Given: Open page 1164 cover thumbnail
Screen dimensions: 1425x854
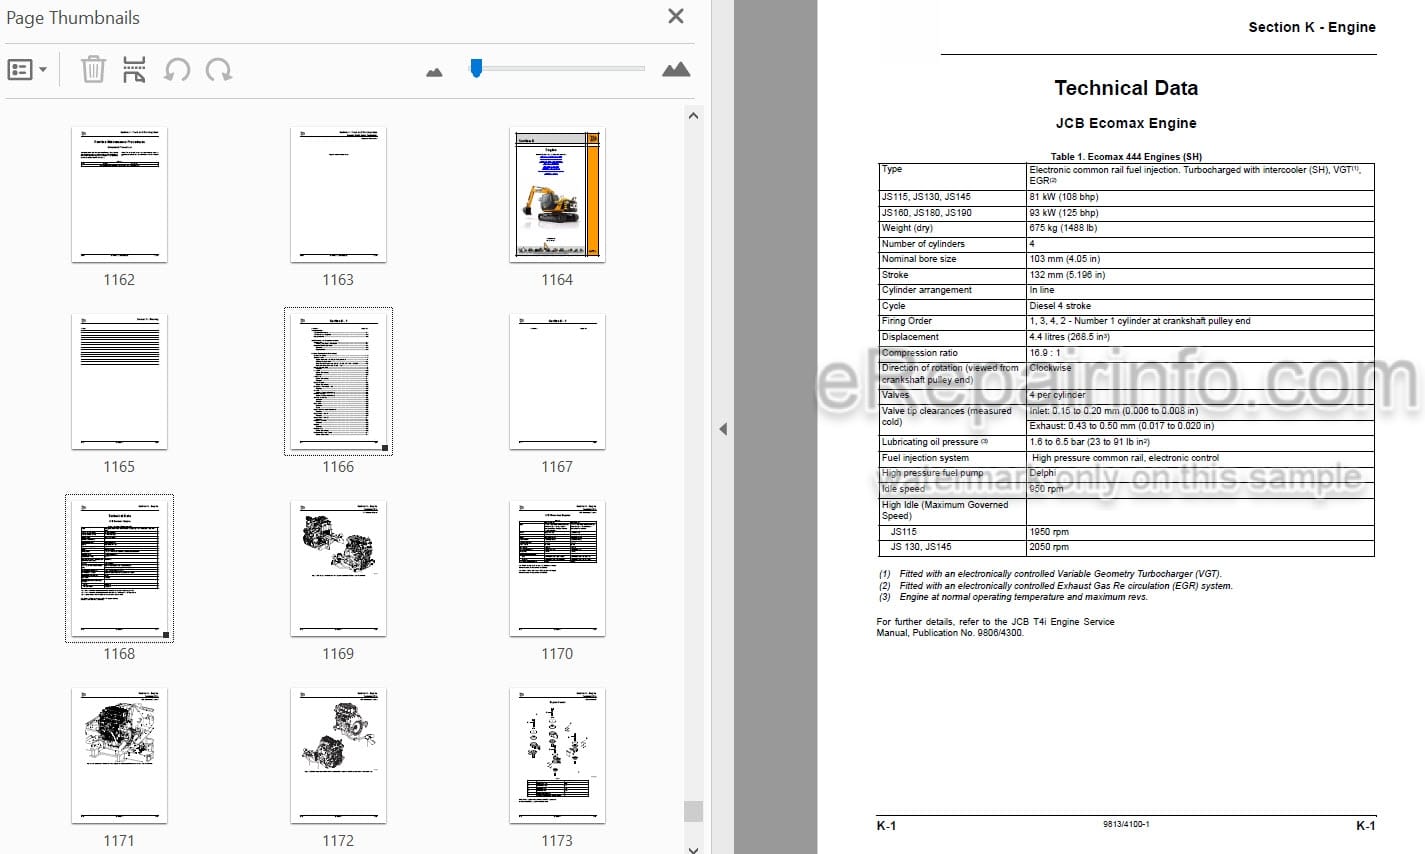Looking at the screenshot, I should tap(557, 195).
